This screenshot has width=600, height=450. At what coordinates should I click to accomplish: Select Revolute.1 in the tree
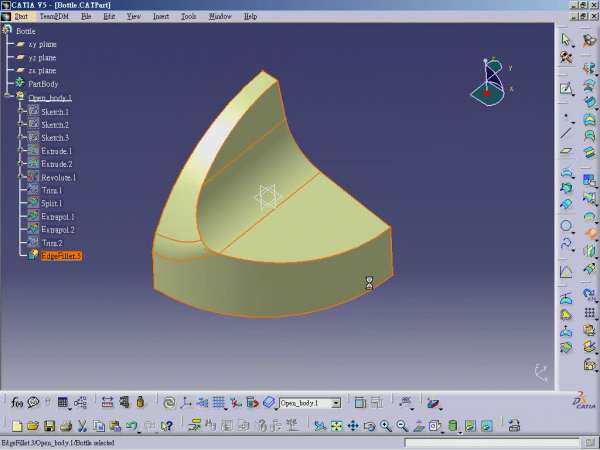(59, 178)
